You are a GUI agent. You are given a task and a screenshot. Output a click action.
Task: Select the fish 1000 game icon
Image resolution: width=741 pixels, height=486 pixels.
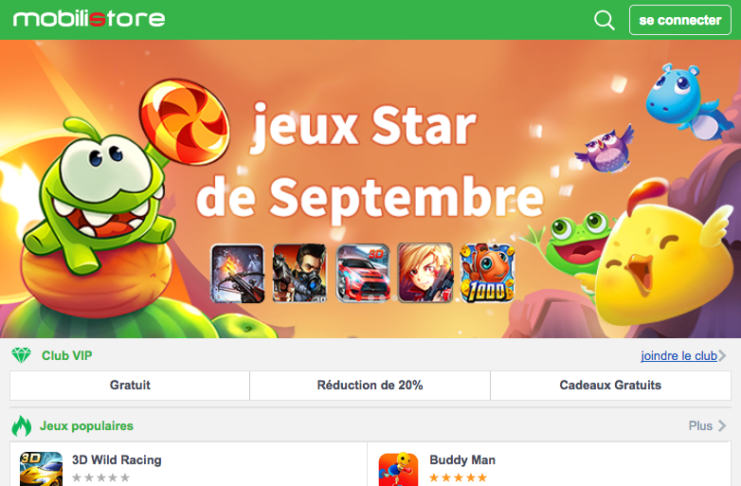point(488,273)
